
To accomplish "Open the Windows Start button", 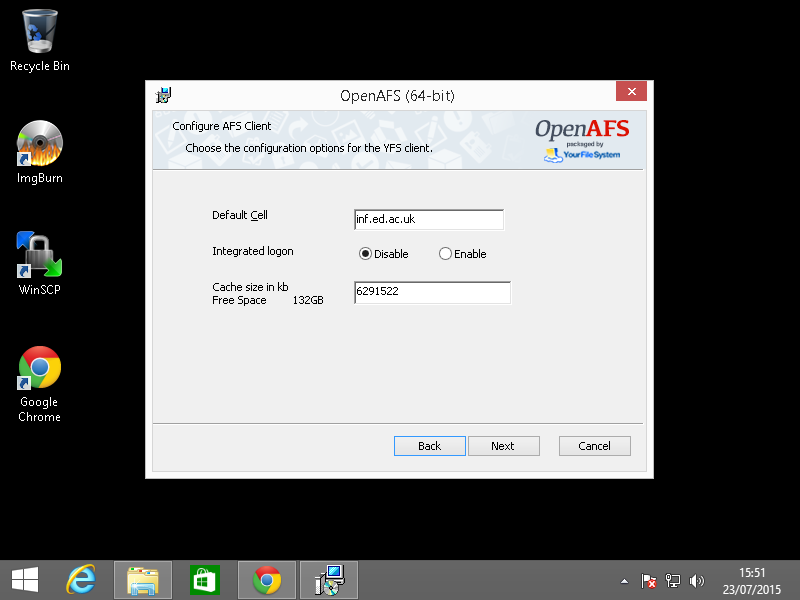I will (x=24, y=581).
